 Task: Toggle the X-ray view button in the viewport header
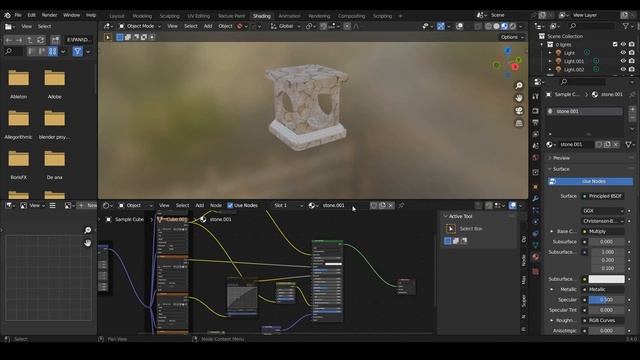click(x=478, y=26)
